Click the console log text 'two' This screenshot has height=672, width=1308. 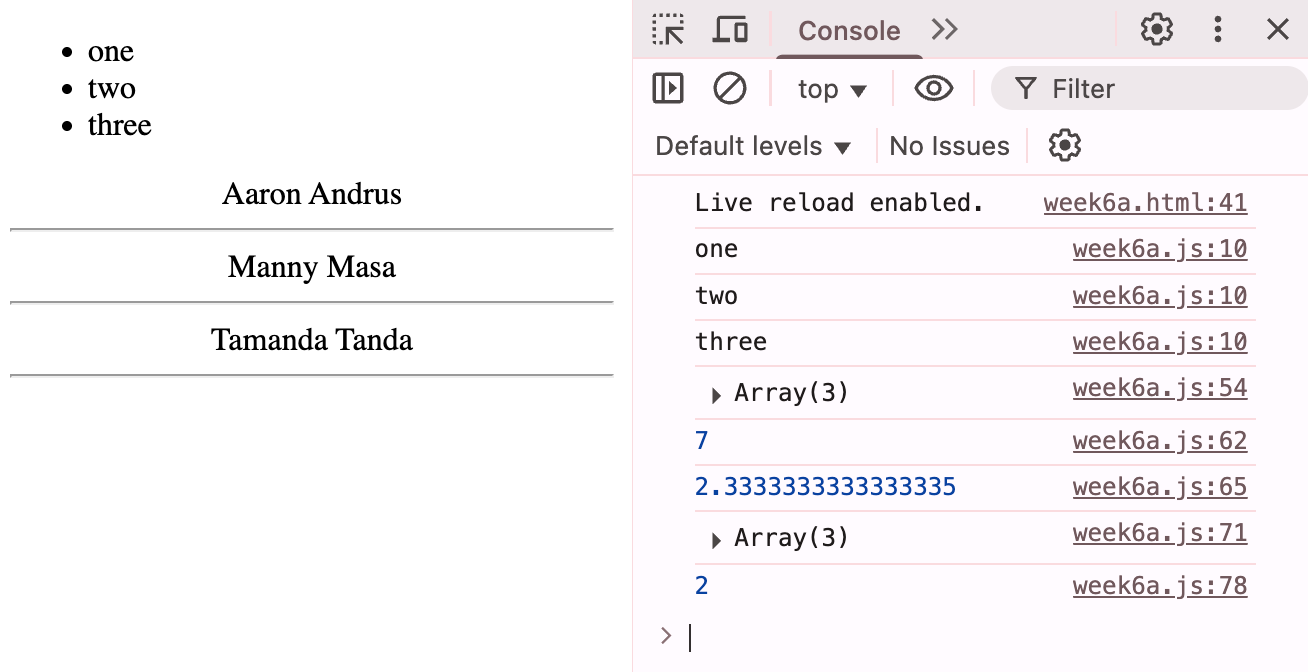(716, 296)
